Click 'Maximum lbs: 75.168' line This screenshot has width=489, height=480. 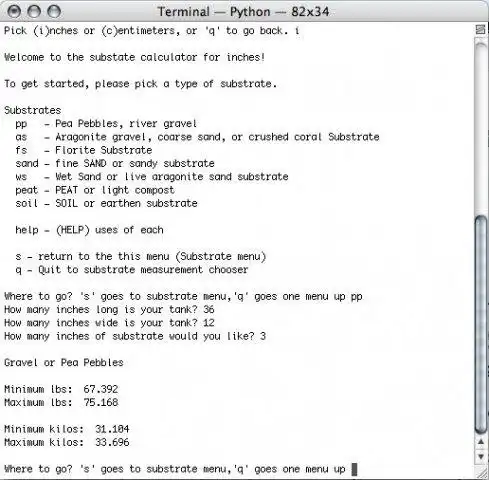tap(61, 403)
